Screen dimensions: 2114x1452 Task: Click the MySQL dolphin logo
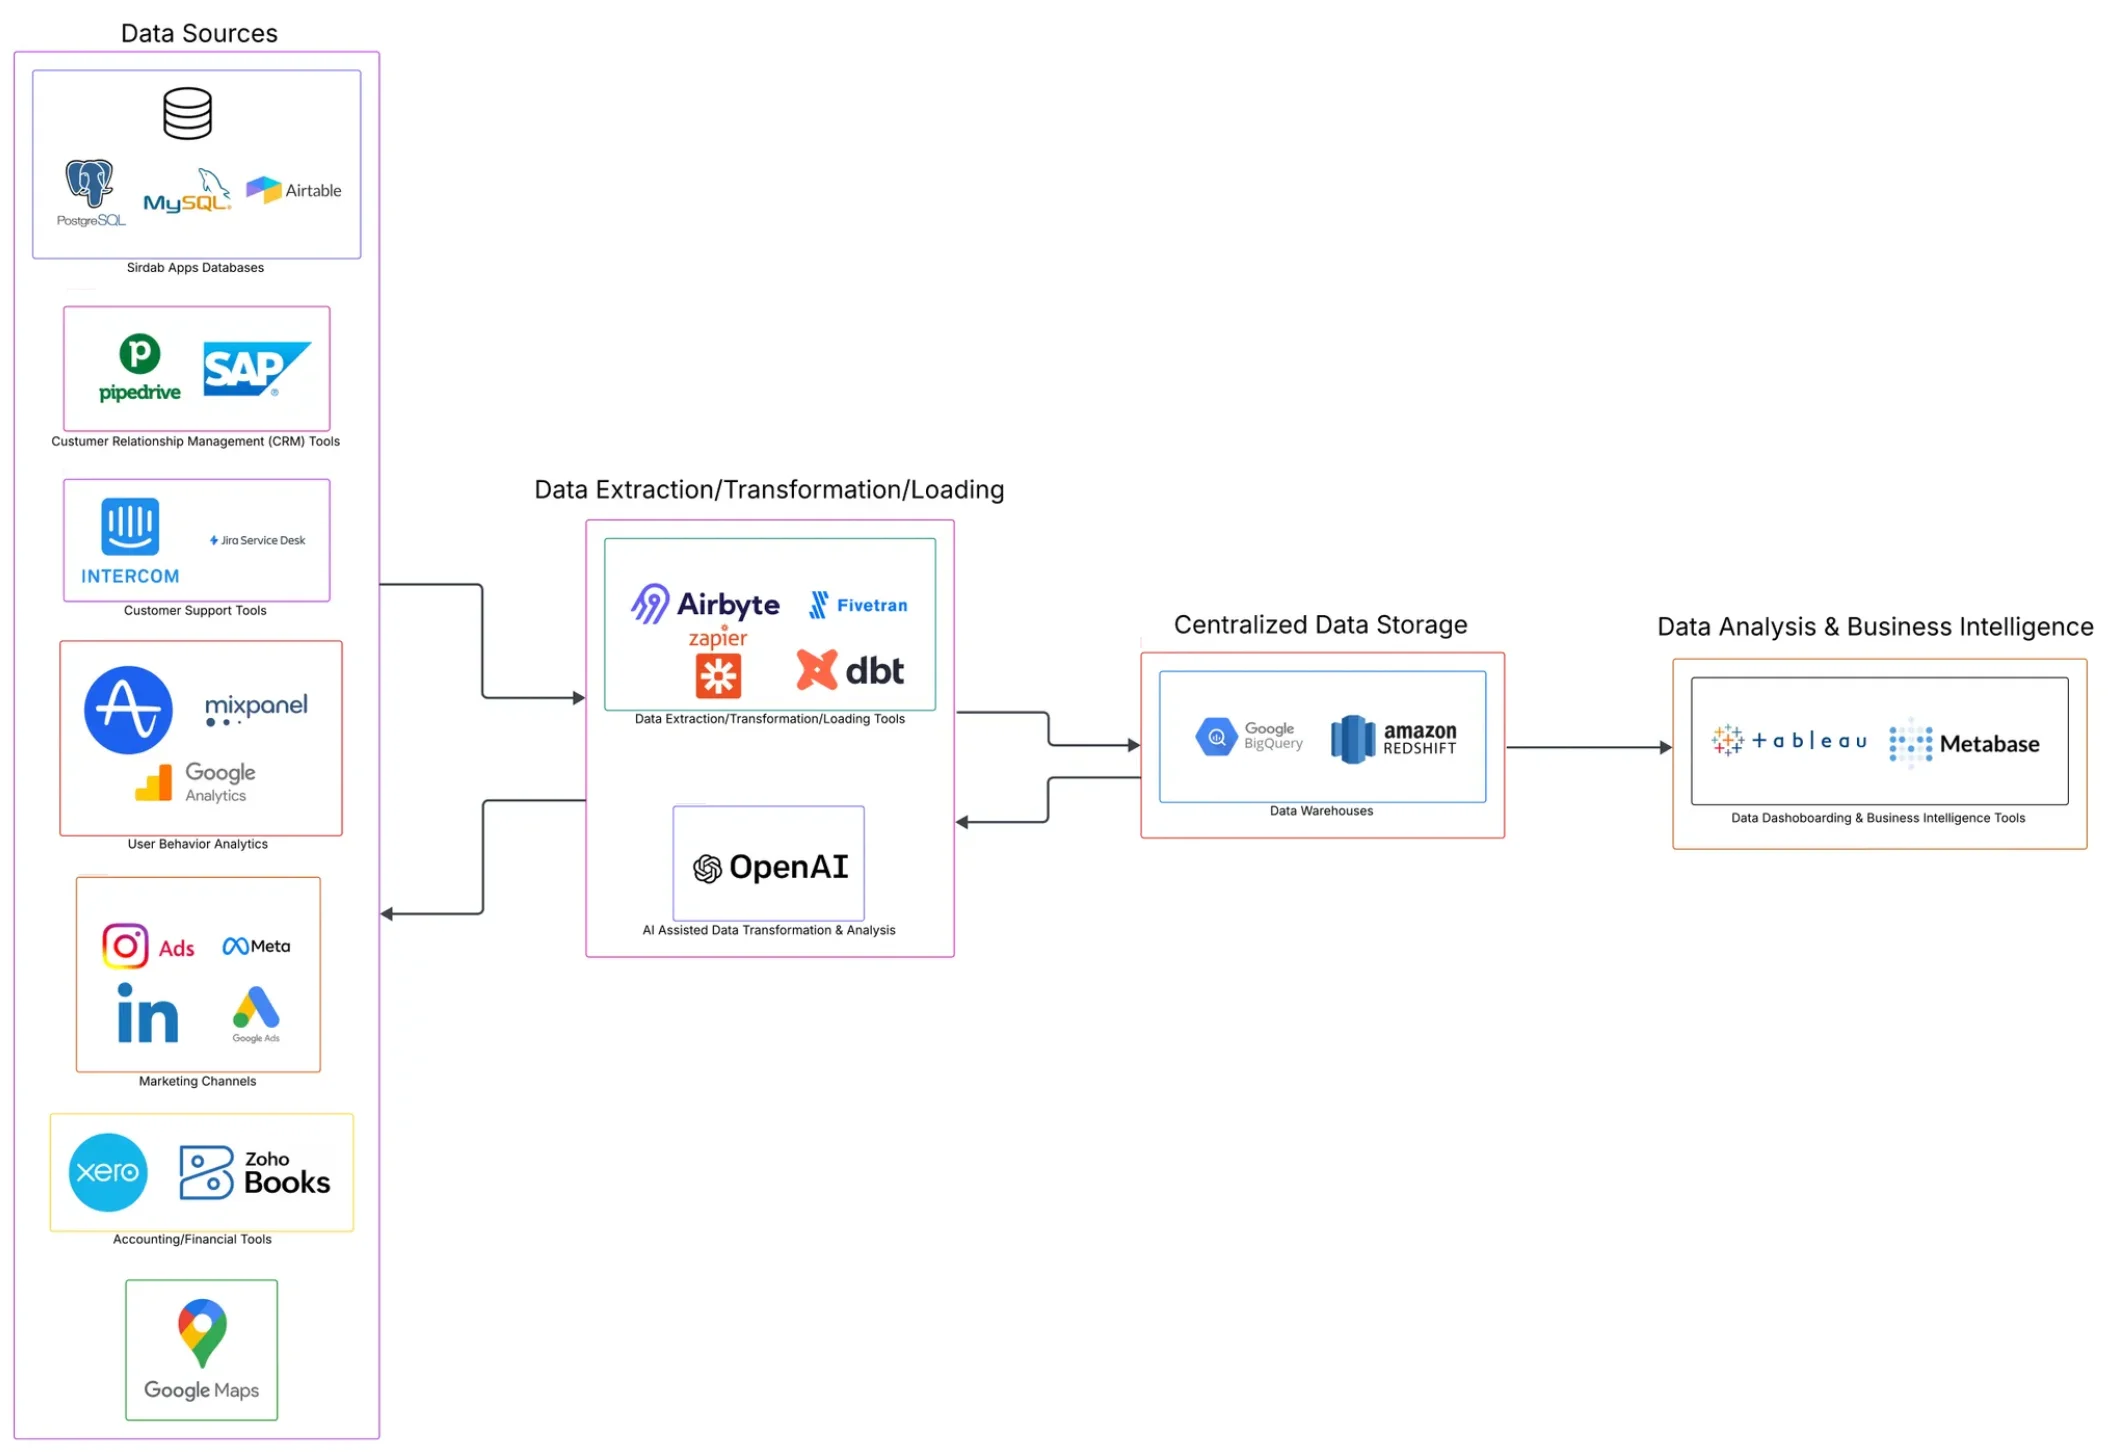point(187,191)
